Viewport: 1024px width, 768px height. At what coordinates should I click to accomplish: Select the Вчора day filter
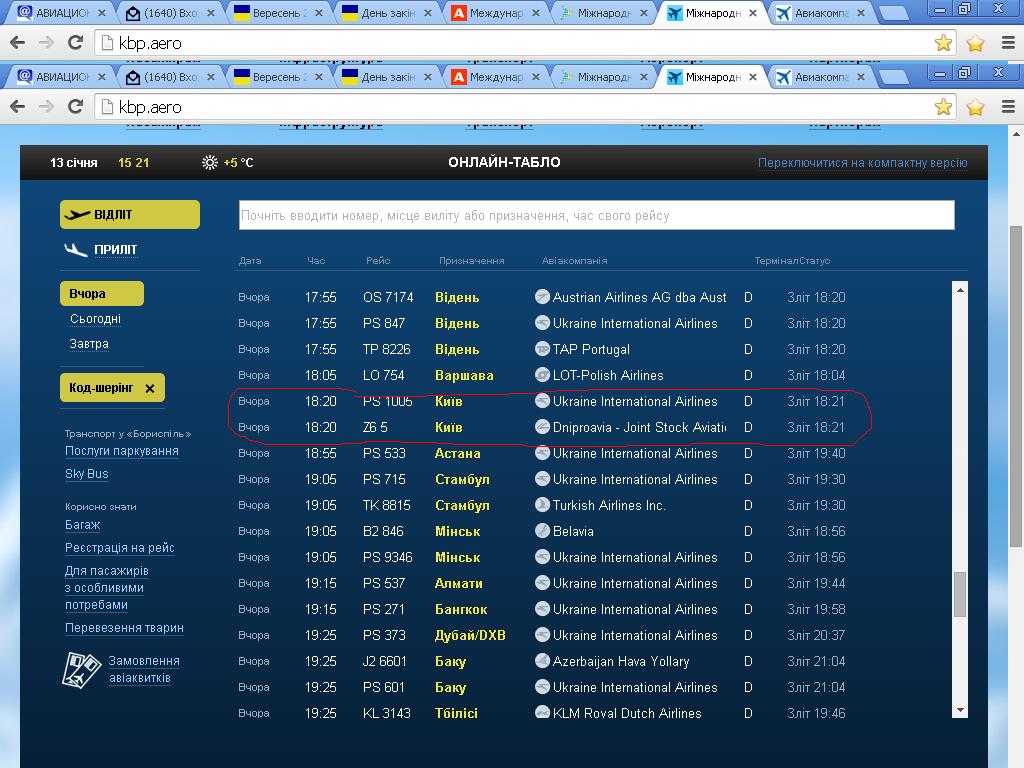coord(88,294)
